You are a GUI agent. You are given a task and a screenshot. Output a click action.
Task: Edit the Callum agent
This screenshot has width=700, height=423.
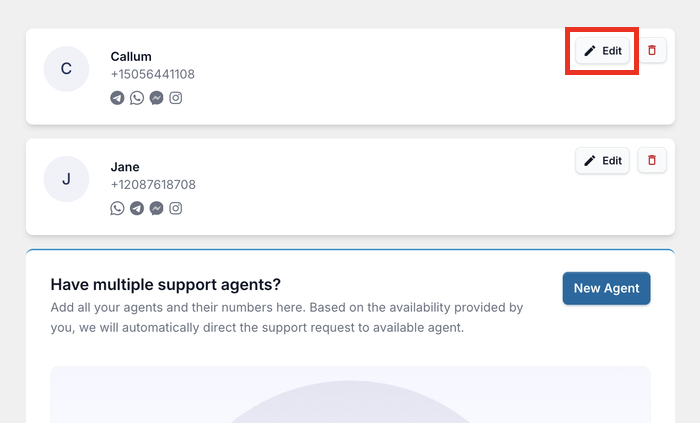[x=603, y=50]
